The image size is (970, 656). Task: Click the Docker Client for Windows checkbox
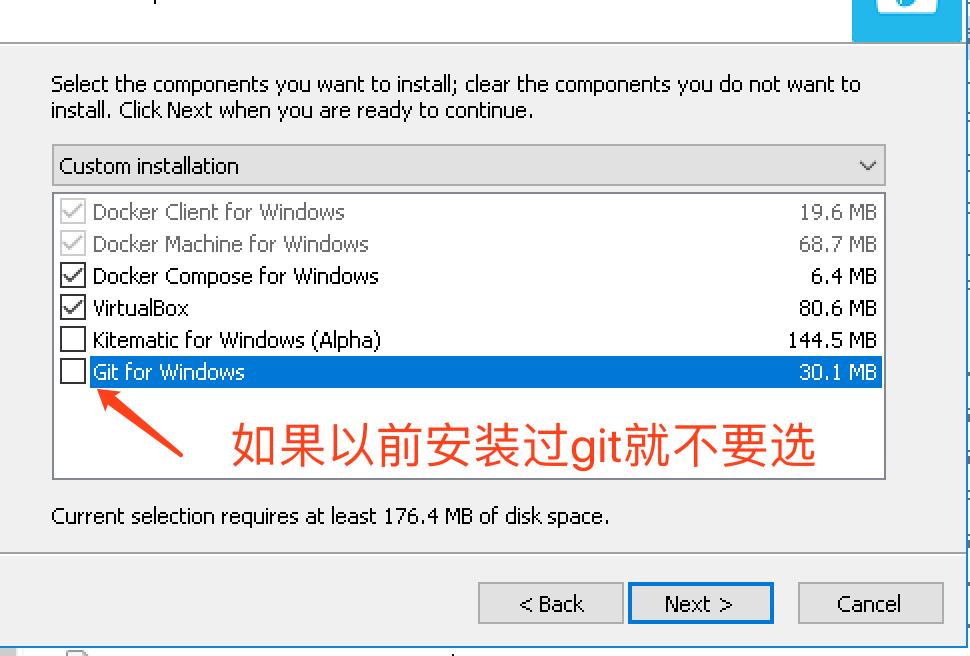pos(71,212)
